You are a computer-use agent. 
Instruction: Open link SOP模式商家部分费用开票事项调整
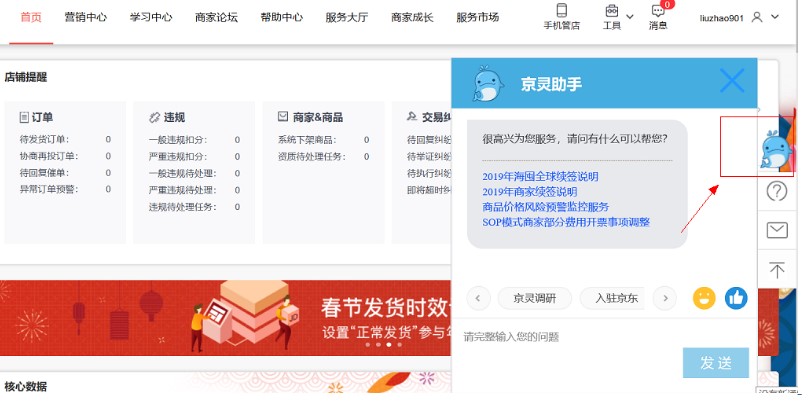(566, 222)
